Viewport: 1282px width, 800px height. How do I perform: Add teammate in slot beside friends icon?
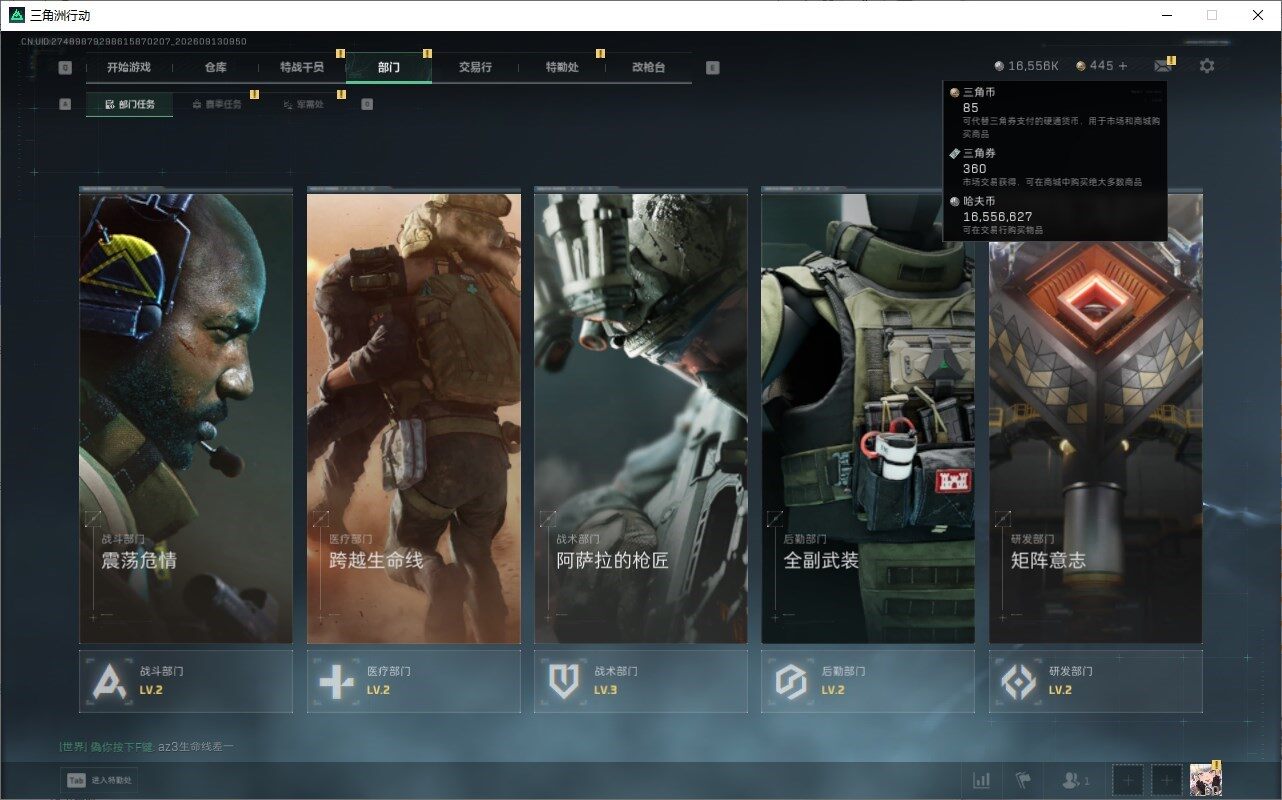[1128, 780]
